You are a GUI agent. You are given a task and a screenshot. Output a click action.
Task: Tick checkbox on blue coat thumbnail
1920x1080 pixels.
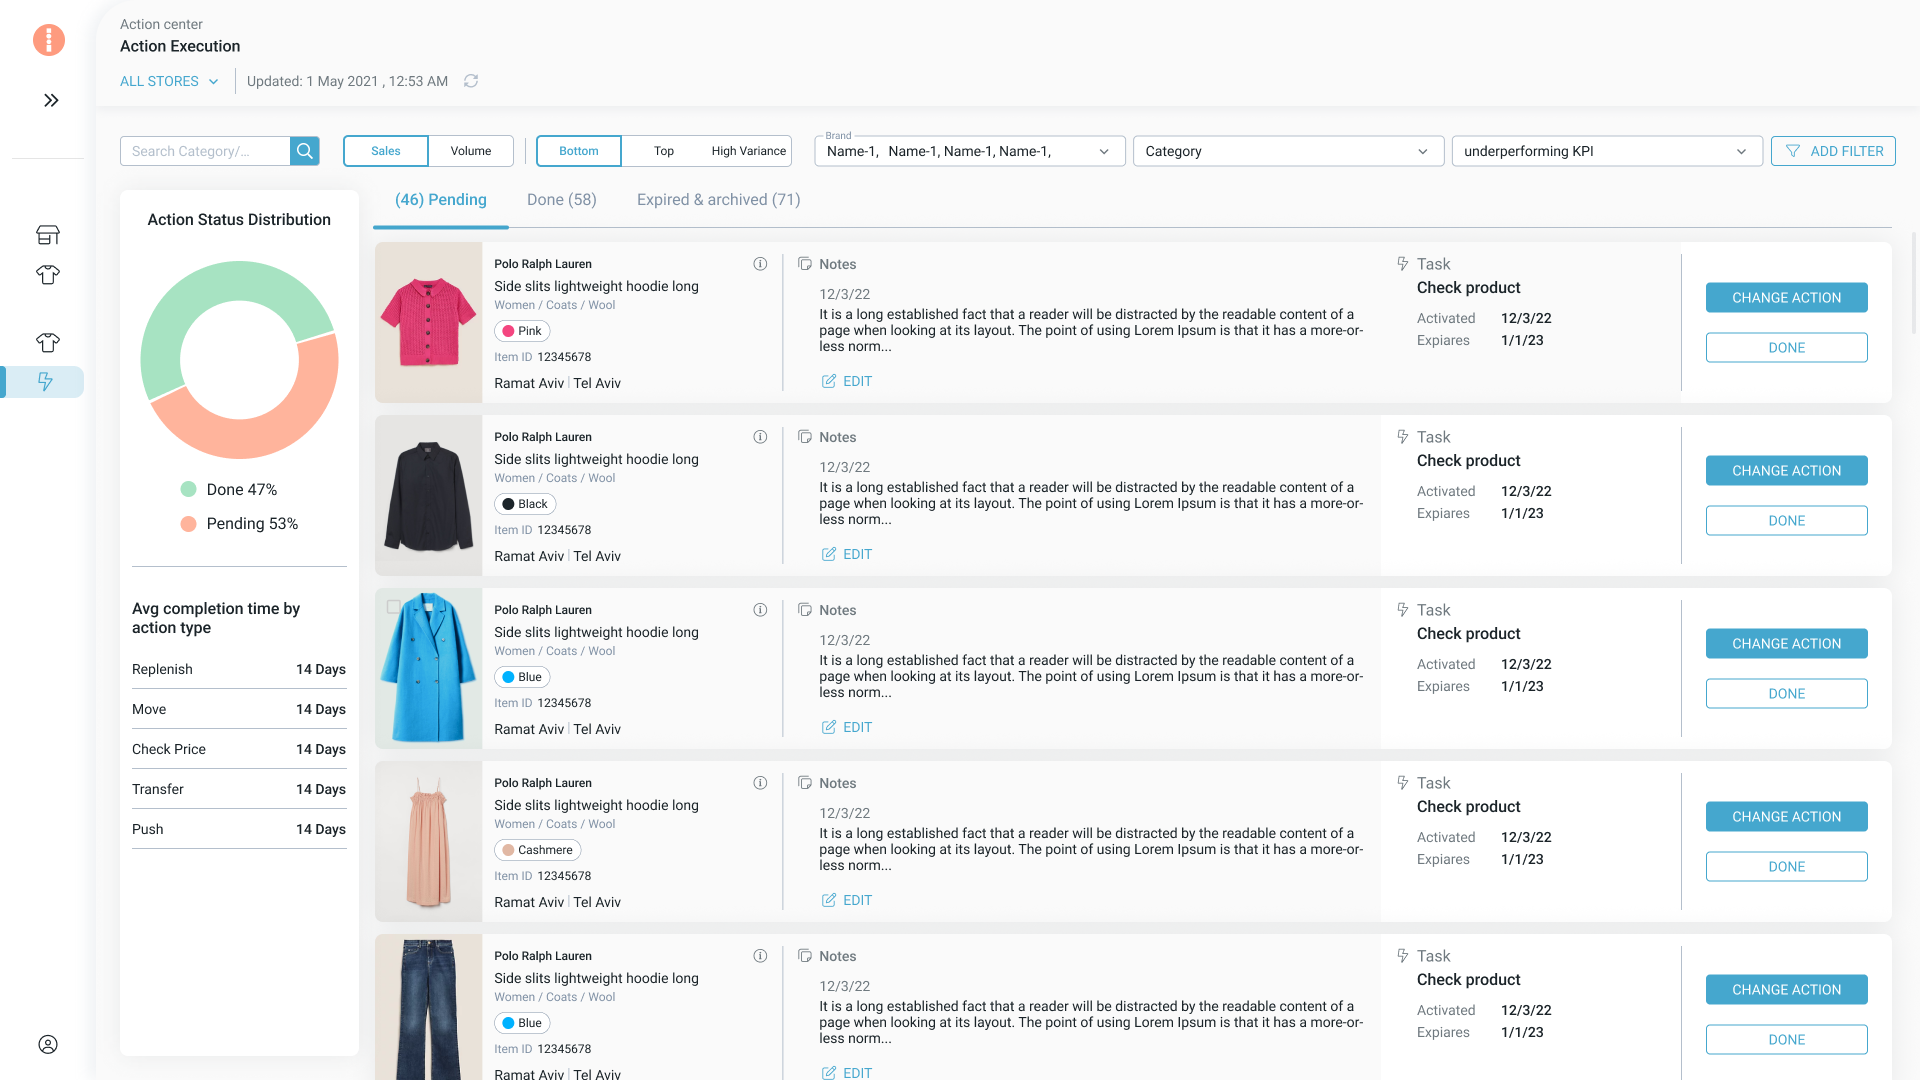point(394,606)
